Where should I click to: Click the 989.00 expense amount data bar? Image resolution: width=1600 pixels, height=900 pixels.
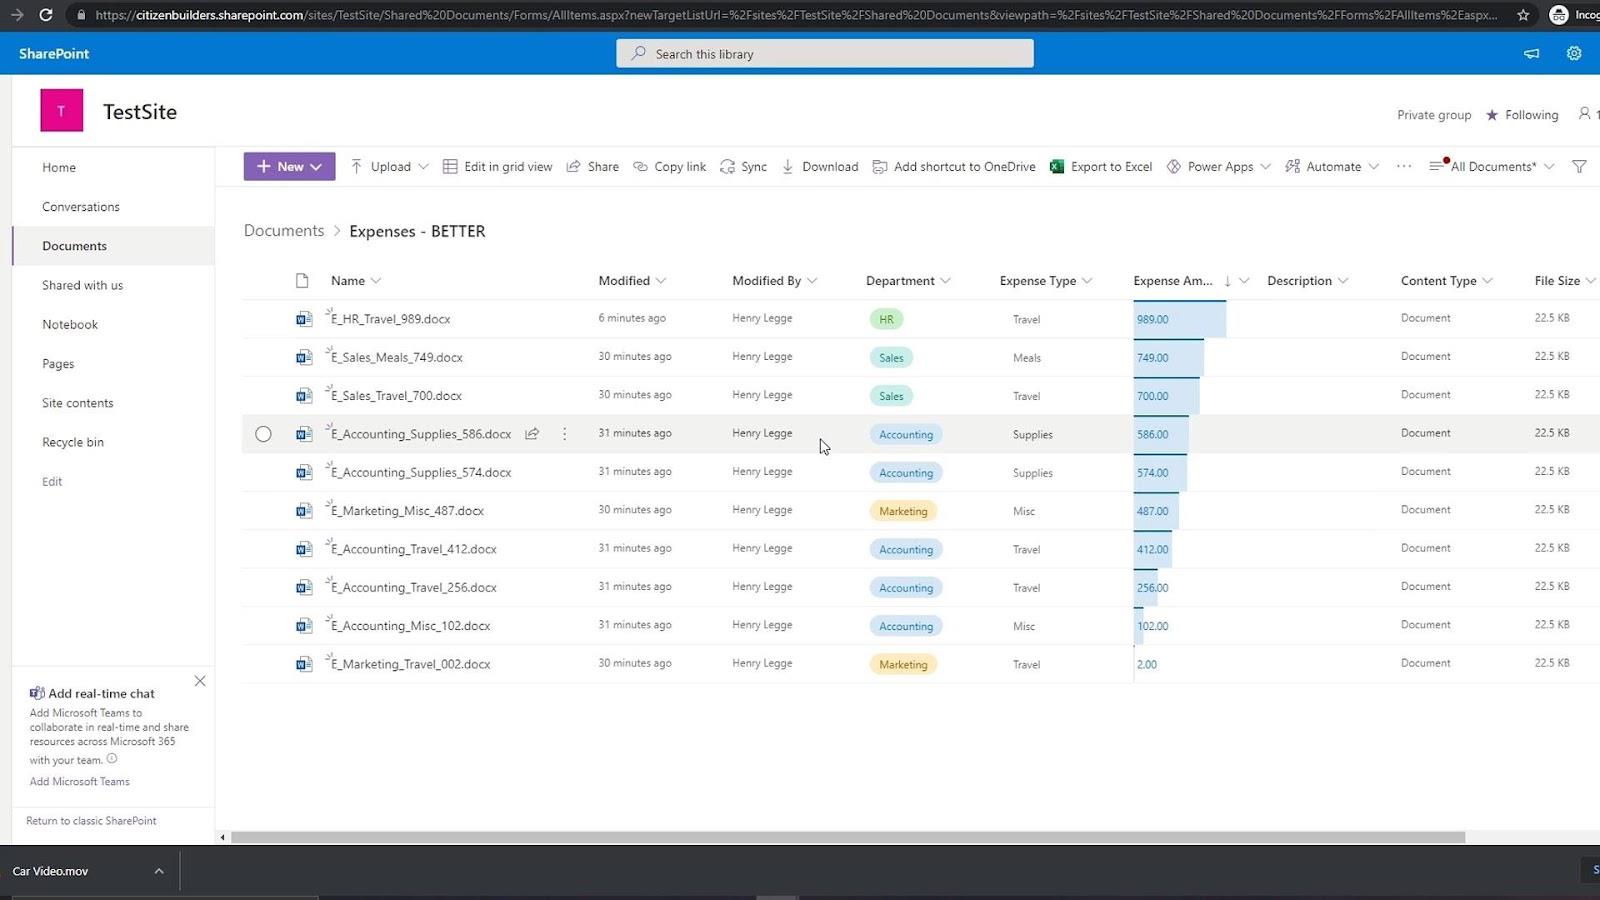(x=1180, y=319)
